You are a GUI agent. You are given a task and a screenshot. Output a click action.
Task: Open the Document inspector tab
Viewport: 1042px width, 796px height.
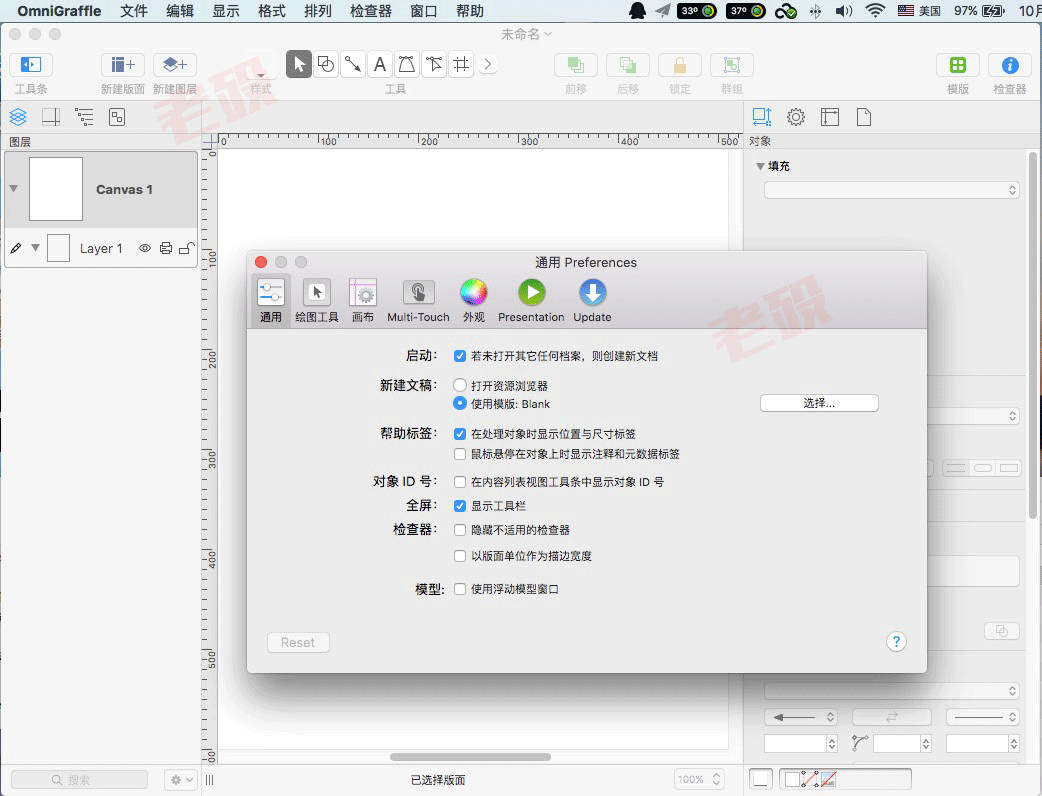tap(864, 117)
